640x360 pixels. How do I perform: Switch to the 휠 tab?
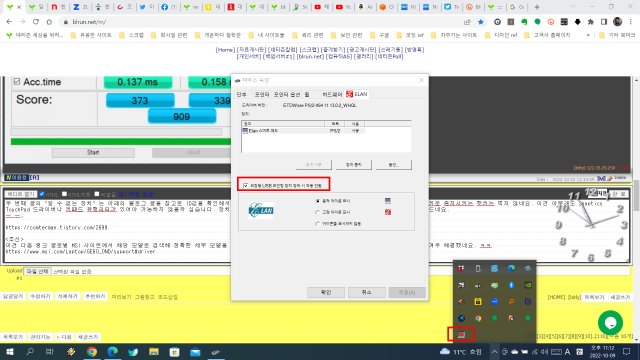(307, 94)
